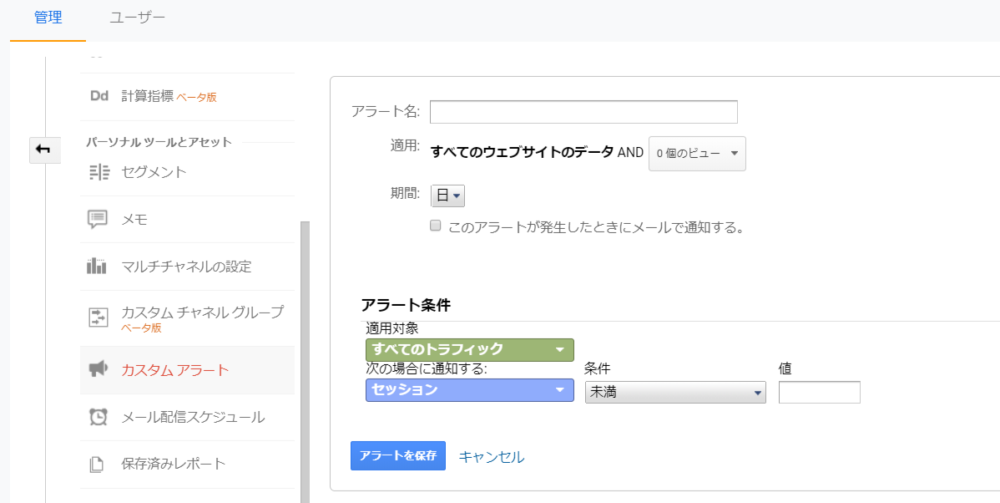The width and height of the screenshot is (1000, 503).
Task: Click the multi-channel bar chart icon
Action: [98, 266]
